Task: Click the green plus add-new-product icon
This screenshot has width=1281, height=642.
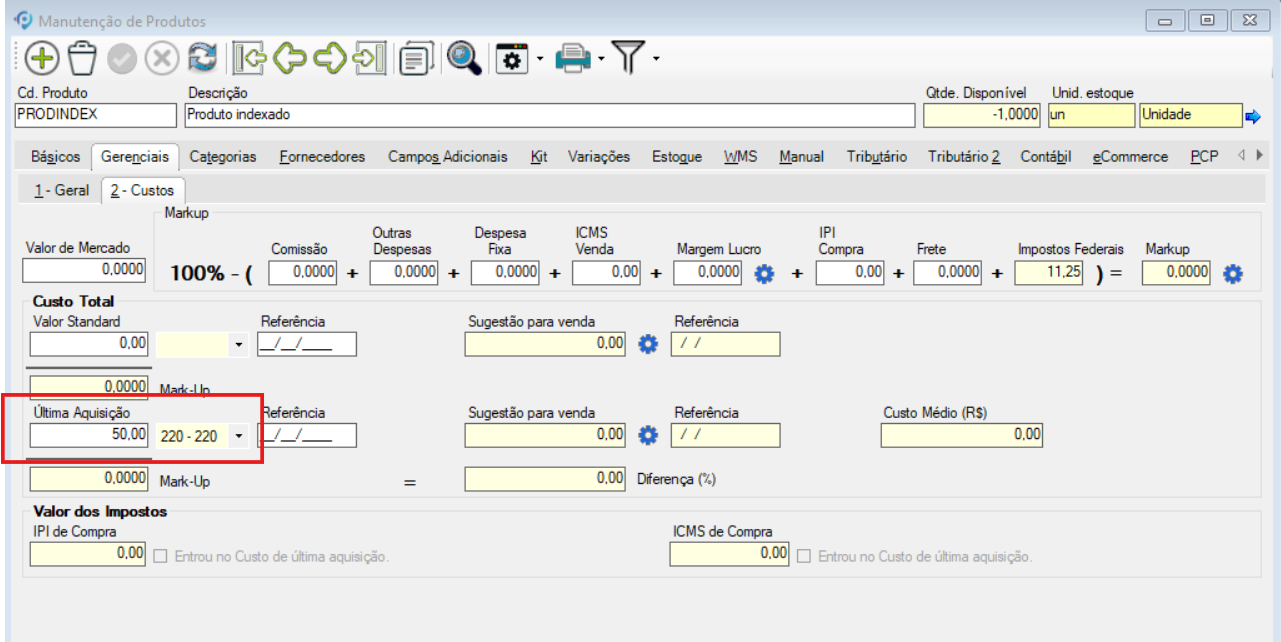Action: click(42, 59)
